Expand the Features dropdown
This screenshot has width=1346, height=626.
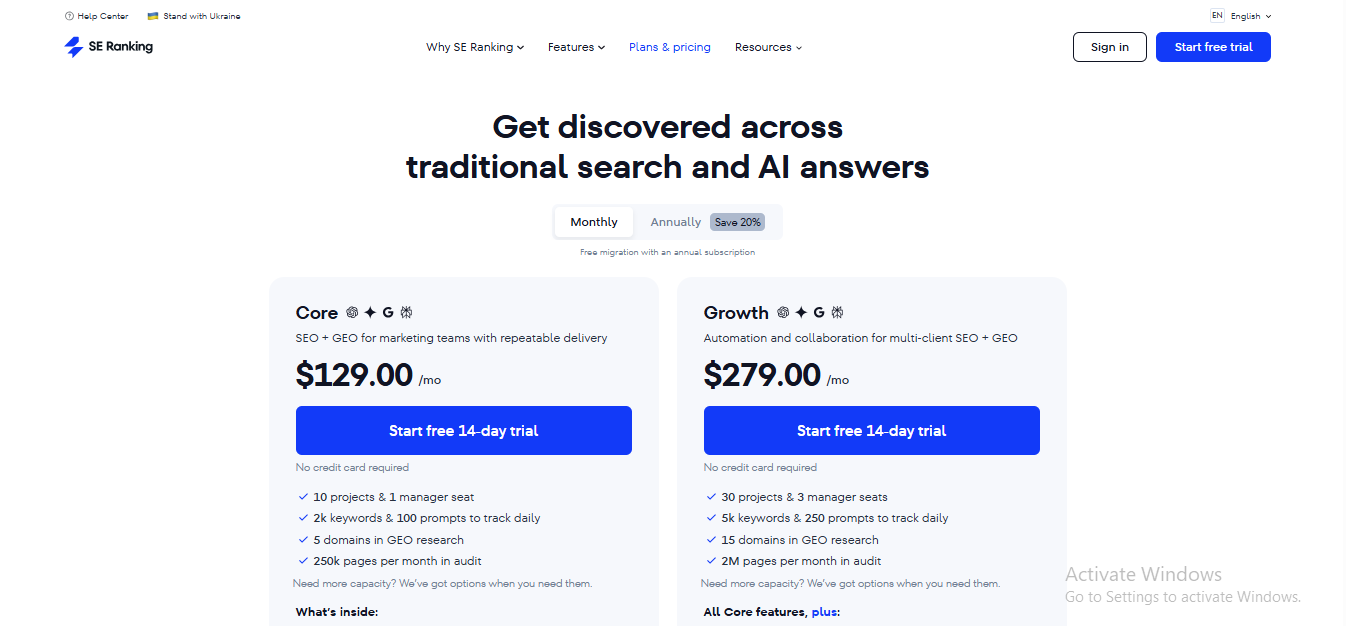576,47
